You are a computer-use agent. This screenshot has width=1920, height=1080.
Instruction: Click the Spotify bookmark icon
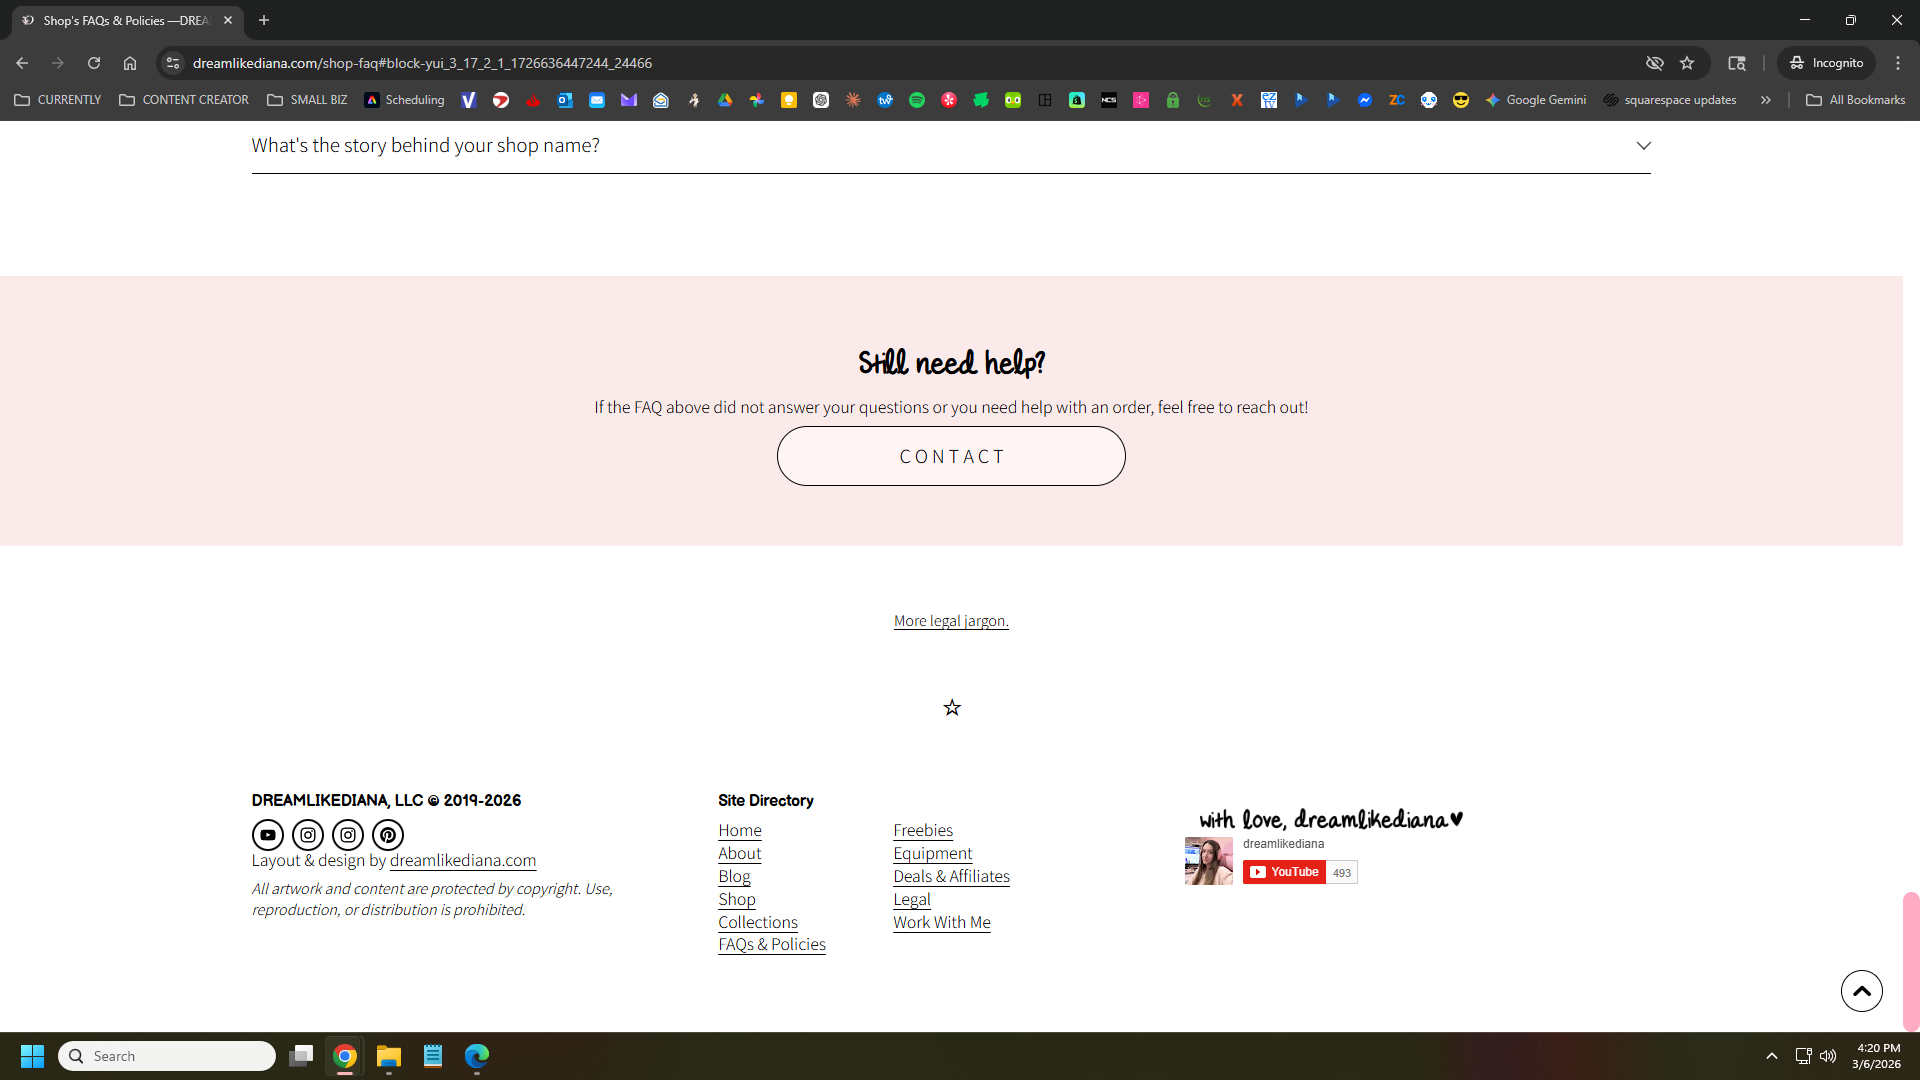[917, 100]
